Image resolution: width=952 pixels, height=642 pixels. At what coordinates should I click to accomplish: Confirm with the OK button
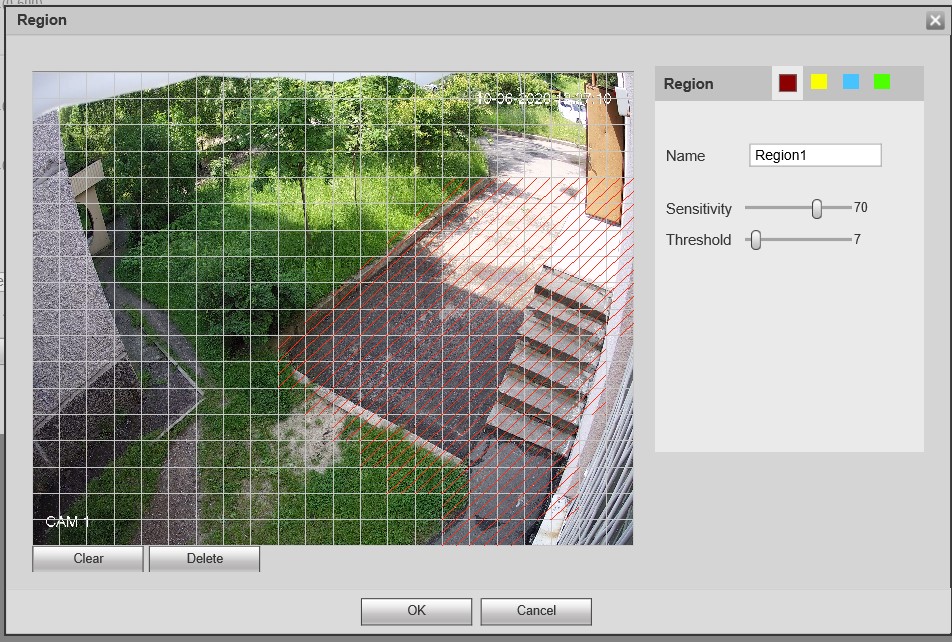coord(416,611)
